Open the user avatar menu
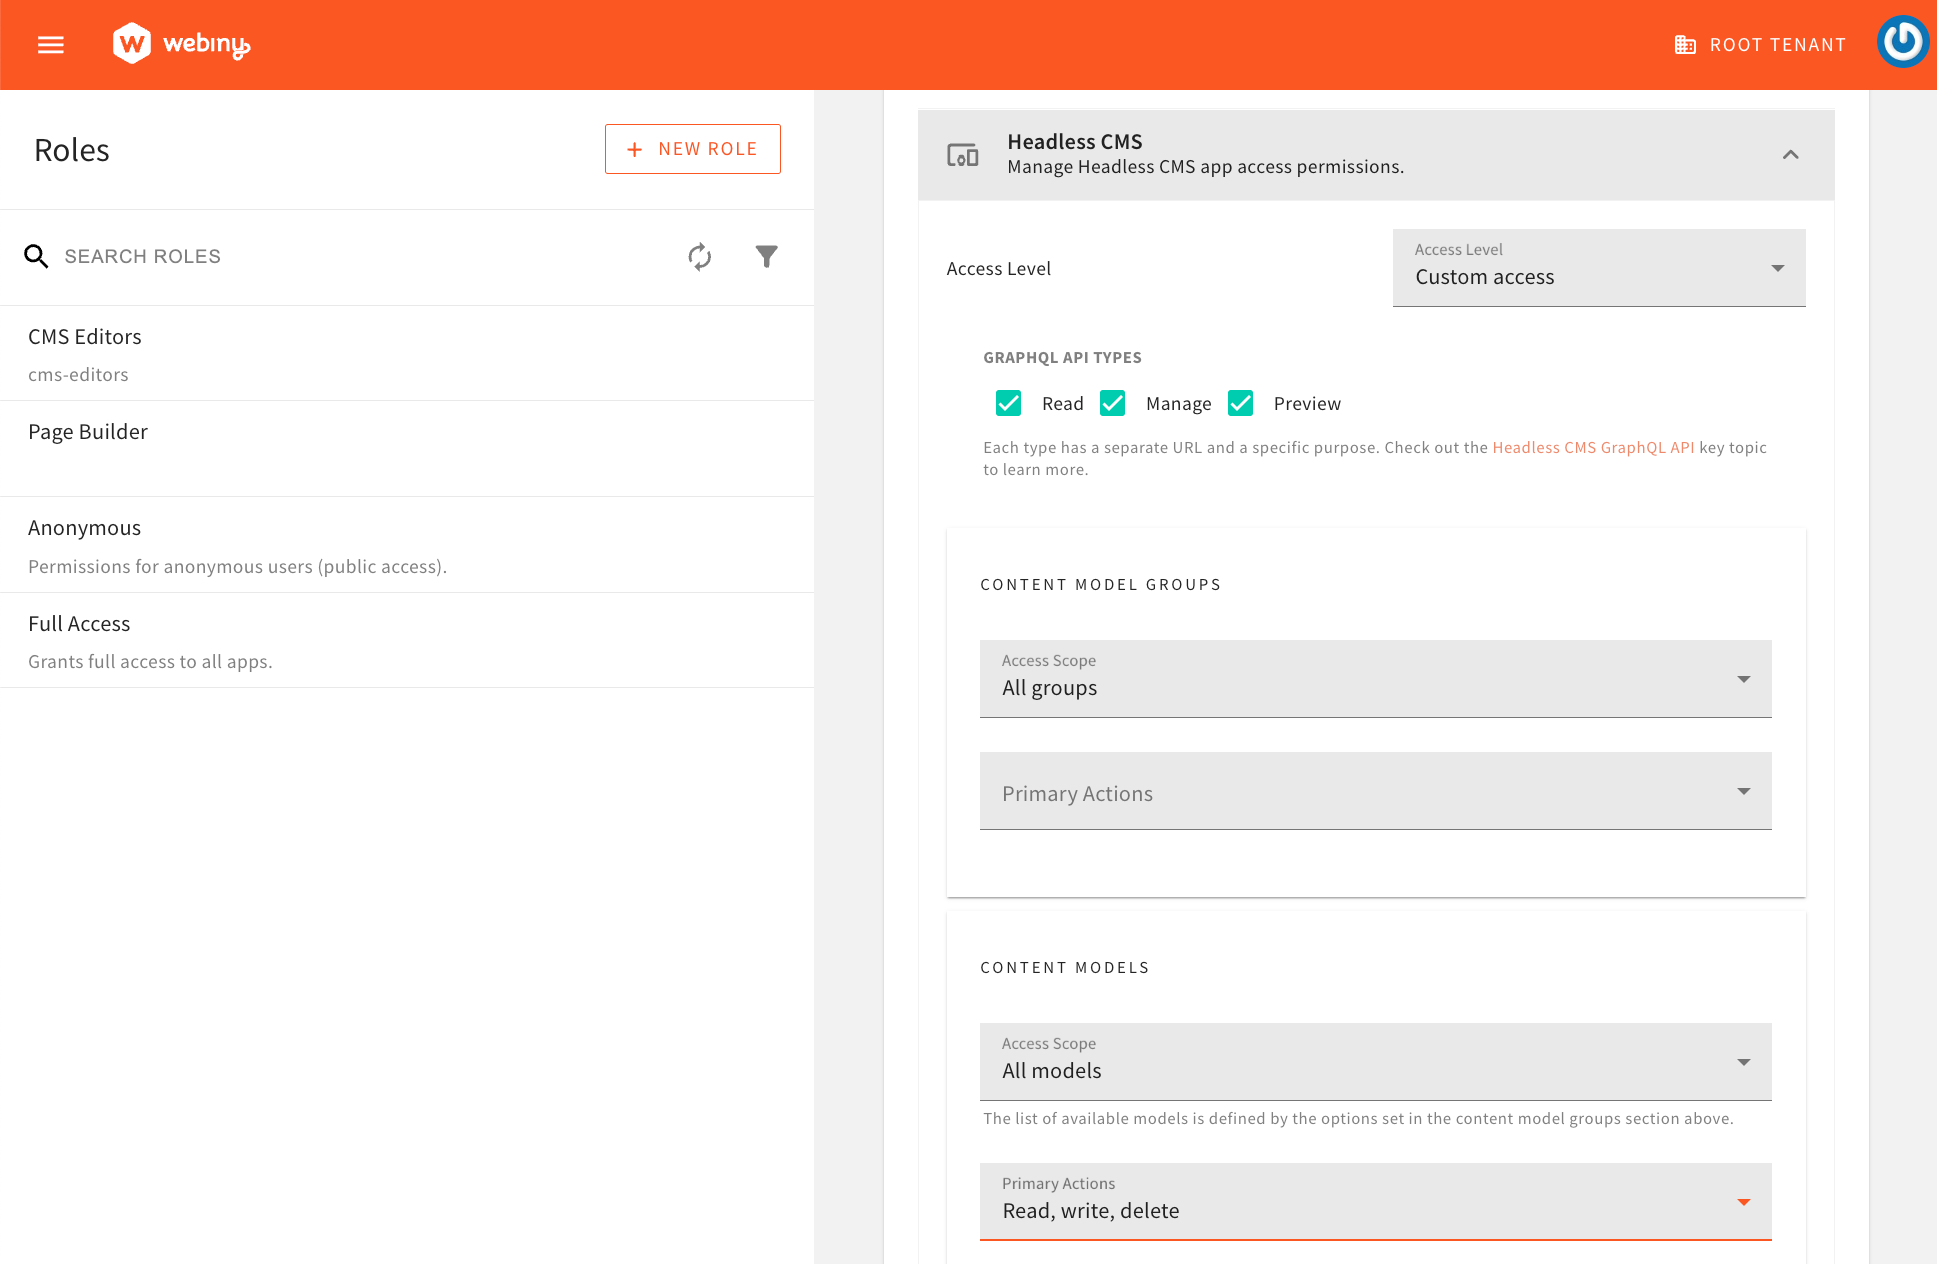This screenshot has width=1937, height=1264. point(1902,42)
